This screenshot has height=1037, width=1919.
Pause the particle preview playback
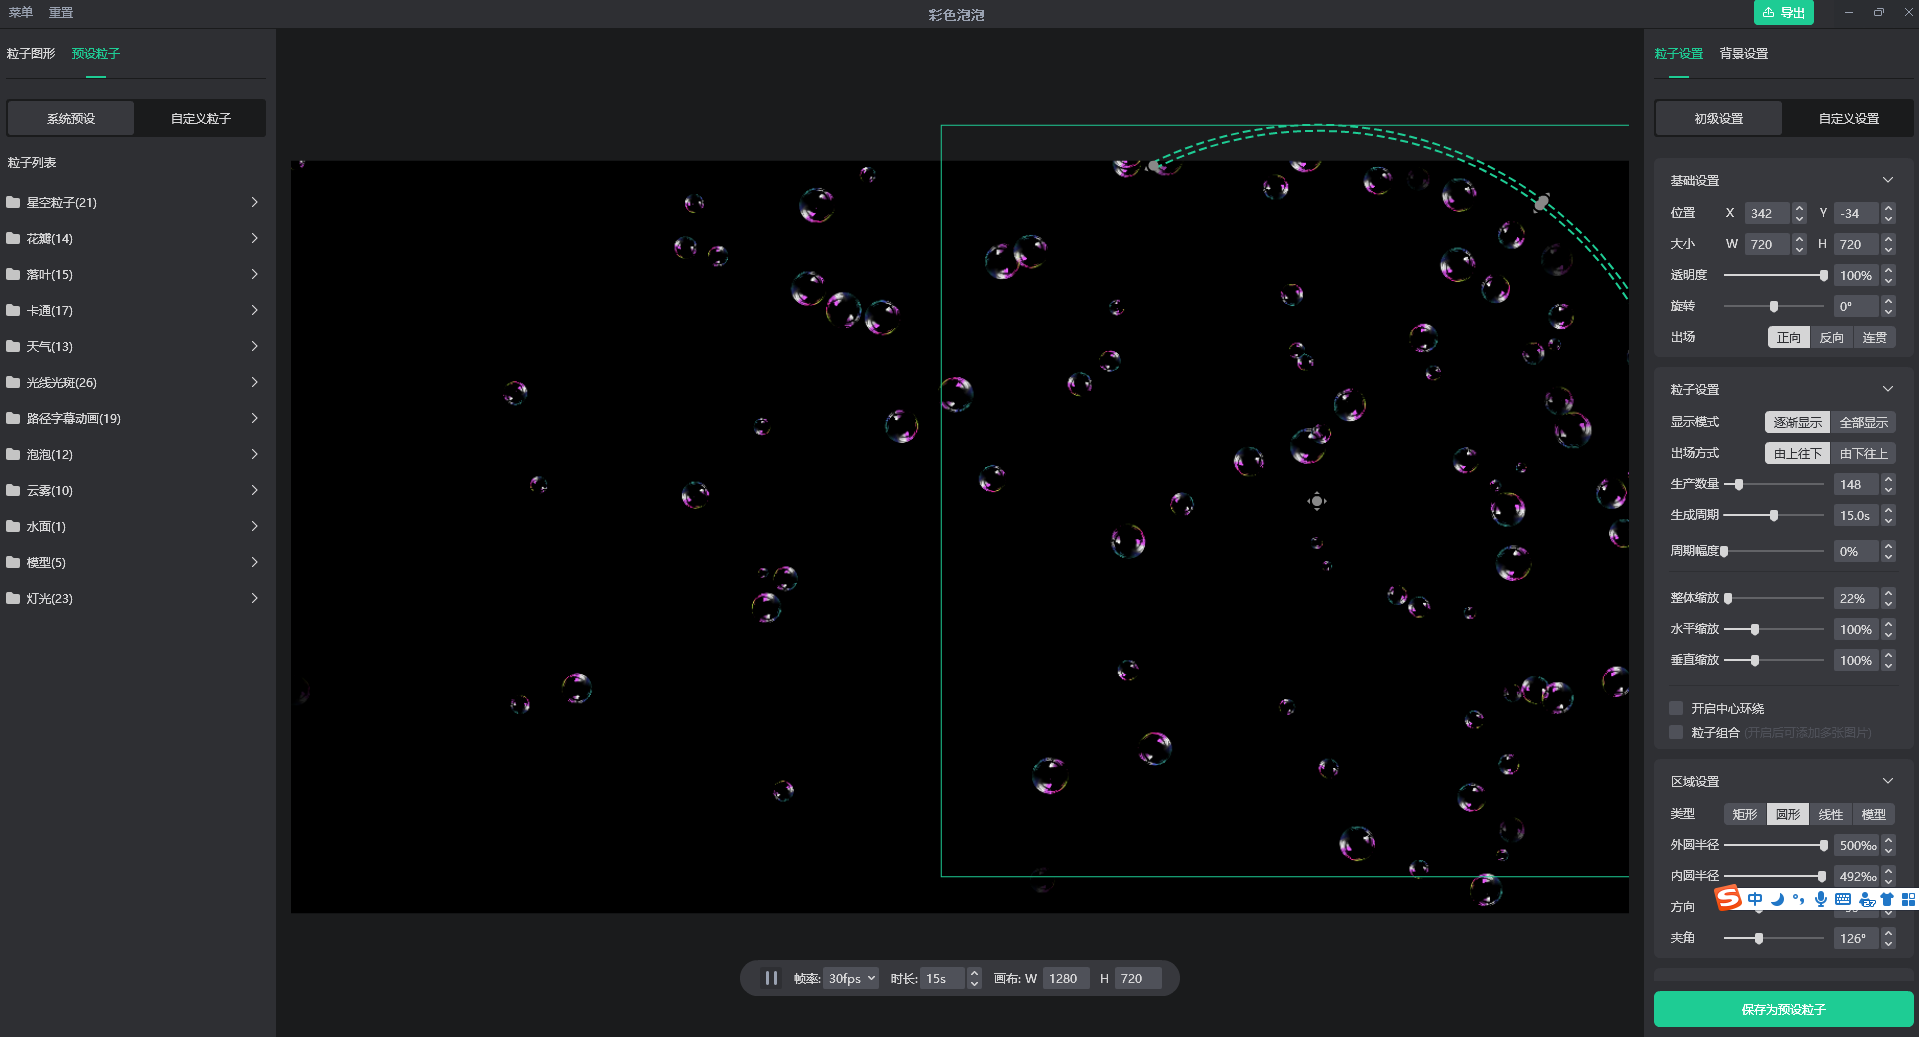771,978
